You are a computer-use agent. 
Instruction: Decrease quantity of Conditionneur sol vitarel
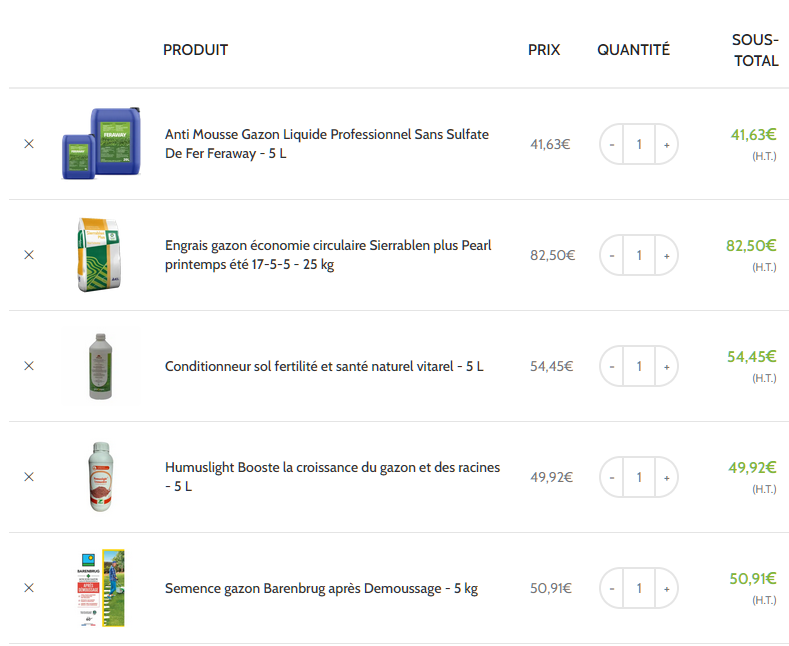612,366
